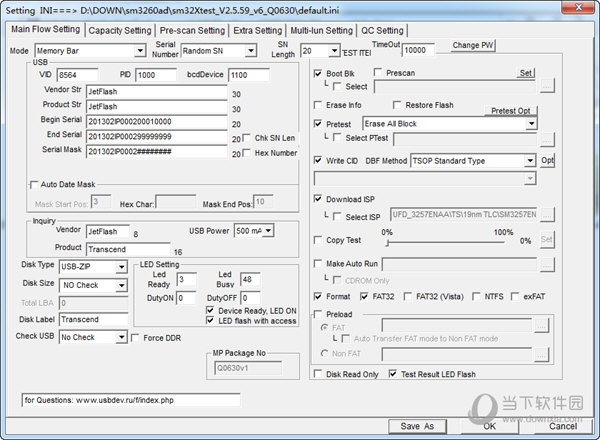Open Multi-lun Setting tab
Screen dimensions: 600x440
pyautogui.click(x=321, y=31)
